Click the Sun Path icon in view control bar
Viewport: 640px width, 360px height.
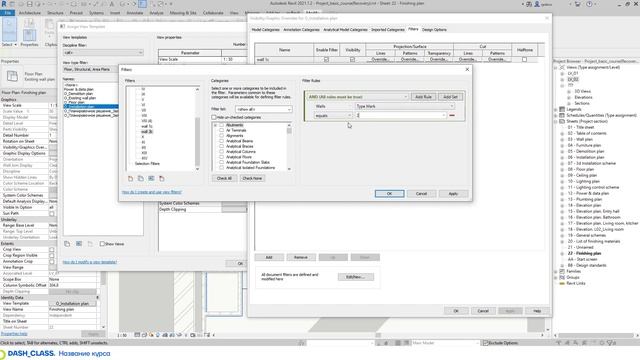pyautogui.click(x=151, y=335)
